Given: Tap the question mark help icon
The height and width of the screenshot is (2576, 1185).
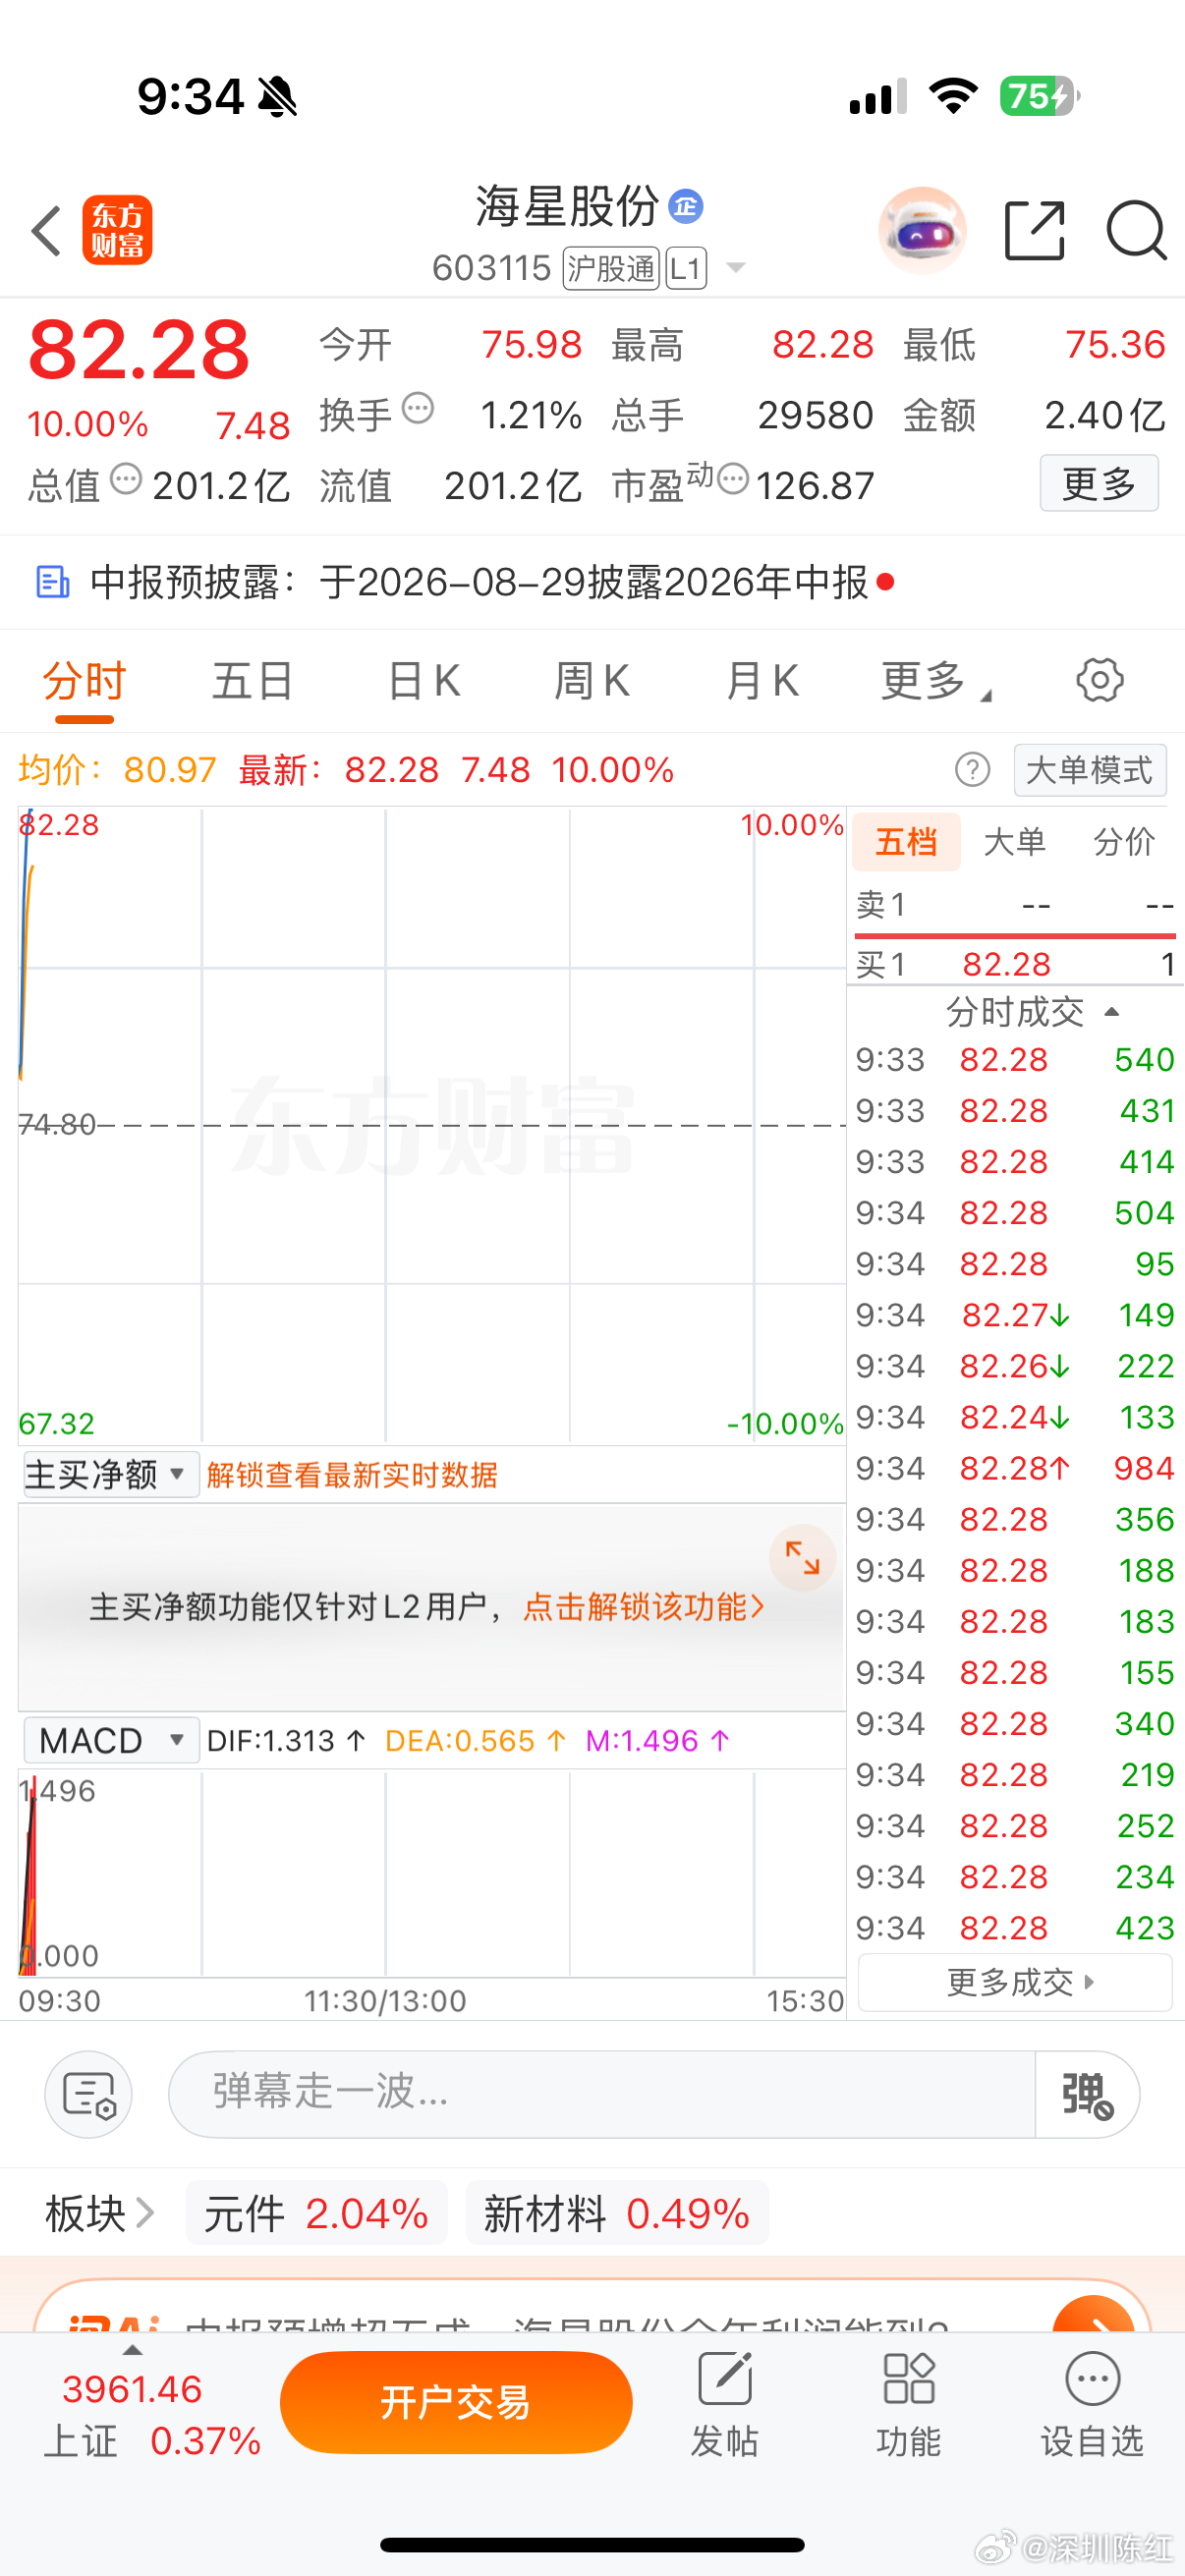Looking at the screenshot, I should pyautogui.click(x=972, y=770).
